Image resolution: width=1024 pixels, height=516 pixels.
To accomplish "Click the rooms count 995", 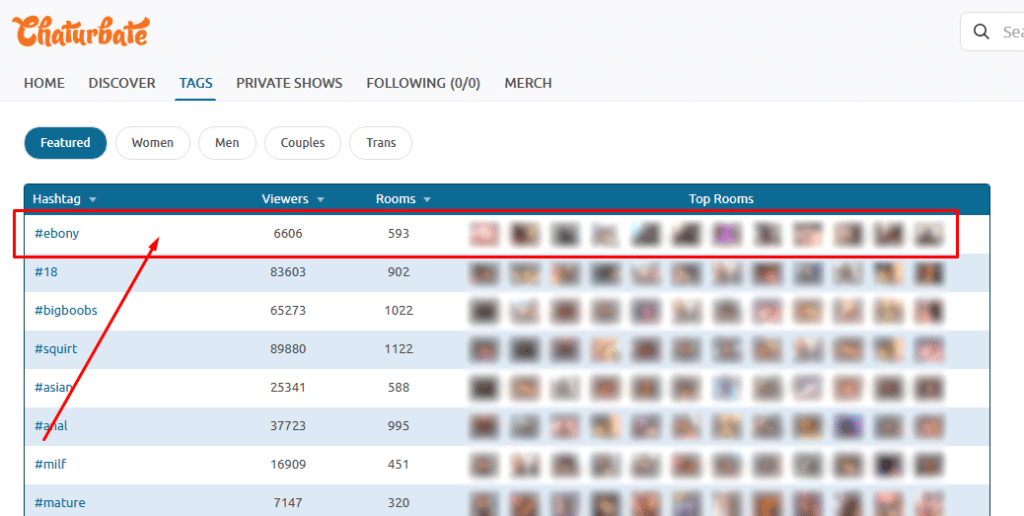I will point(398,426).
